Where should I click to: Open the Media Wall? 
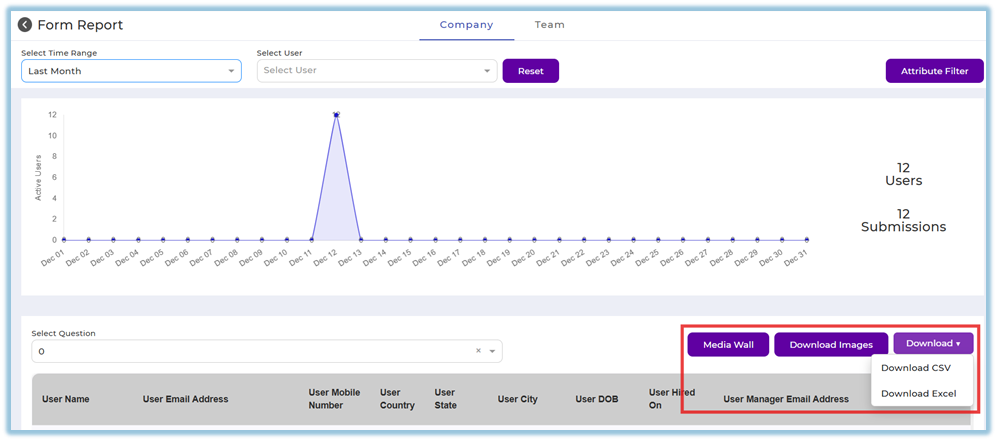(727, 345)
